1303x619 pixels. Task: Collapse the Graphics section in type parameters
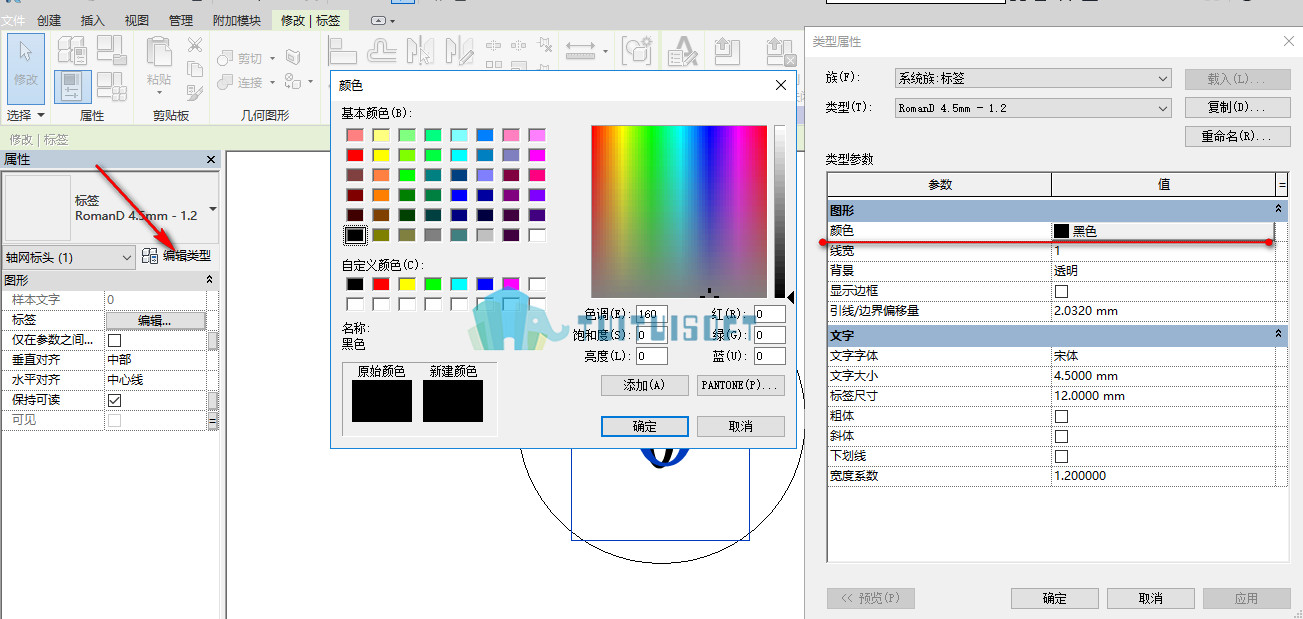[x=1277, y=210]
